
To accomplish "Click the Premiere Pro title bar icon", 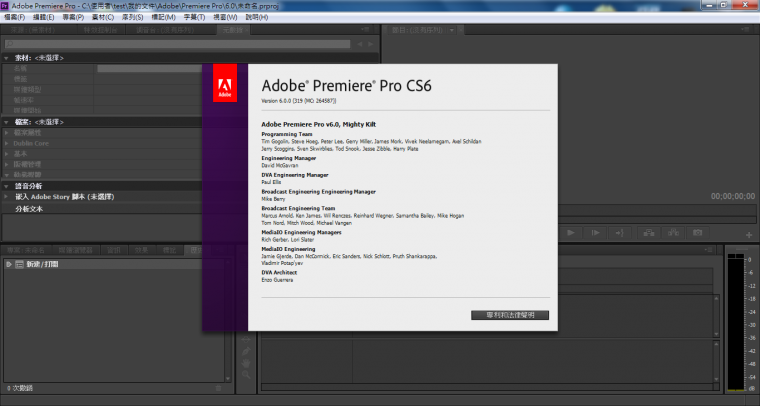I will [5, 6].
